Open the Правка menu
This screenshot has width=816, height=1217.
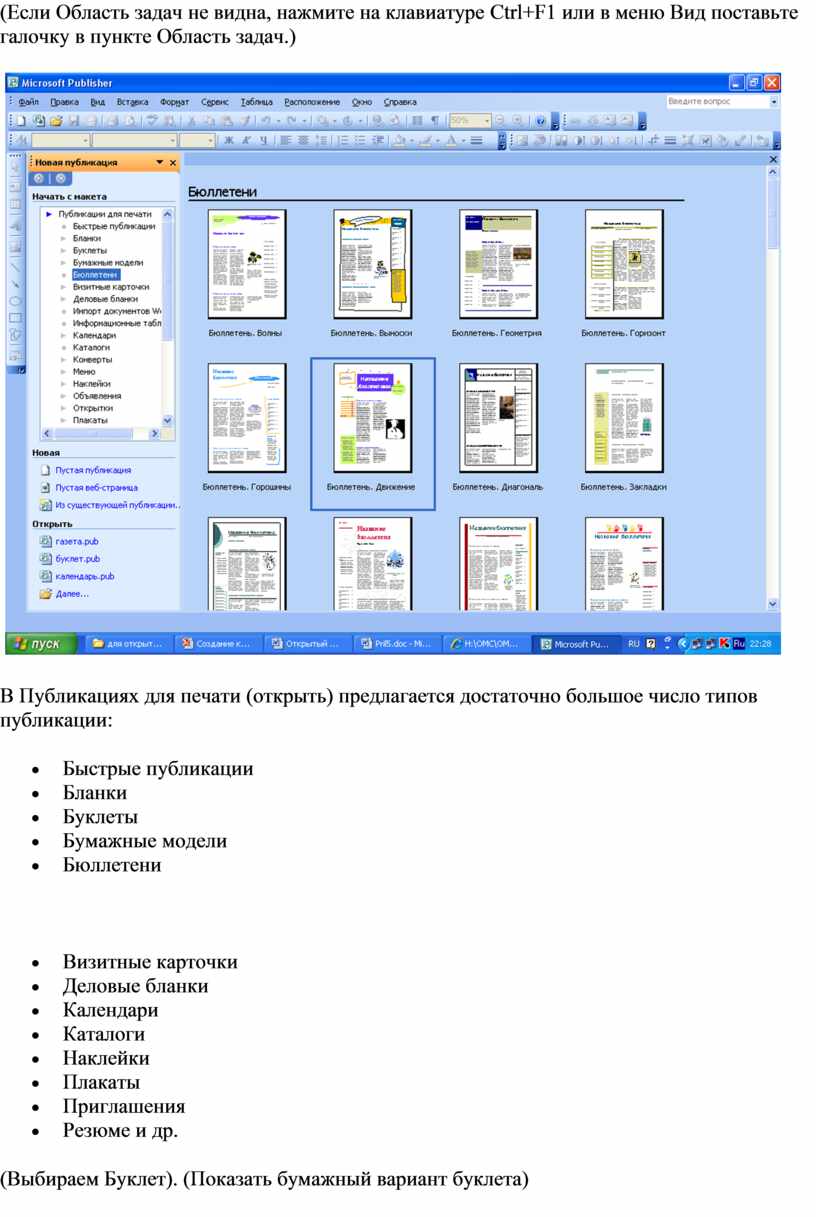64,102
